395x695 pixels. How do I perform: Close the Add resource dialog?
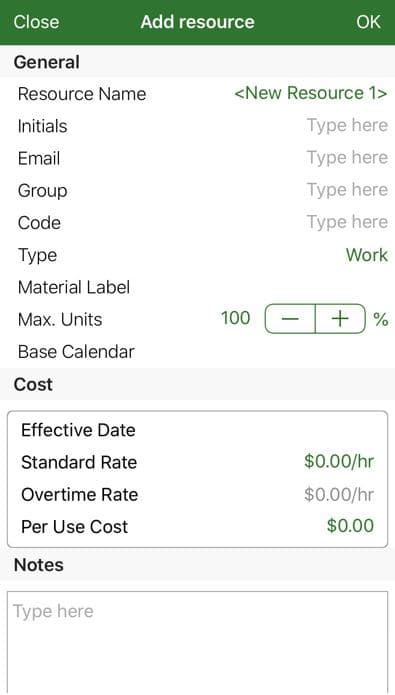click(x=36, y=22)
